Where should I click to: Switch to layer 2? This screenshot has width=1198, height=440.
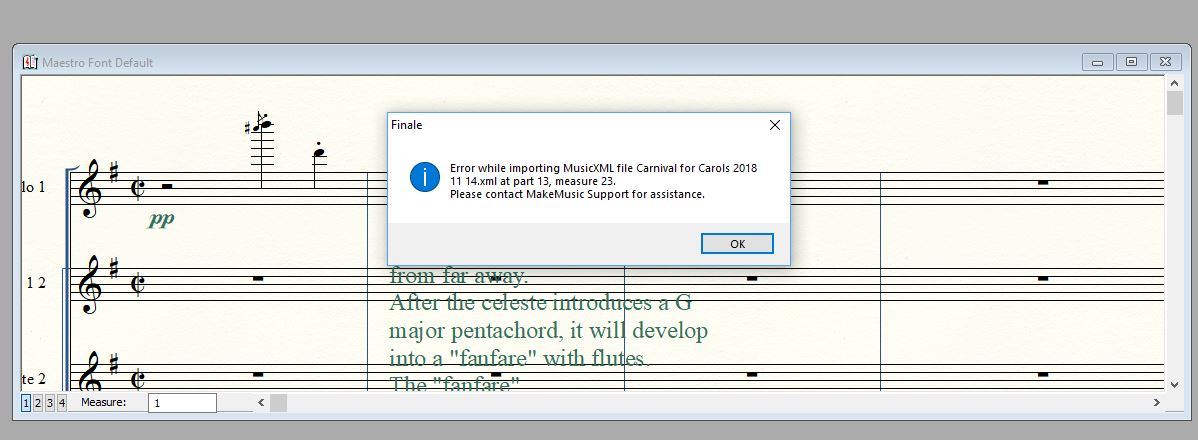click(38, 403)
